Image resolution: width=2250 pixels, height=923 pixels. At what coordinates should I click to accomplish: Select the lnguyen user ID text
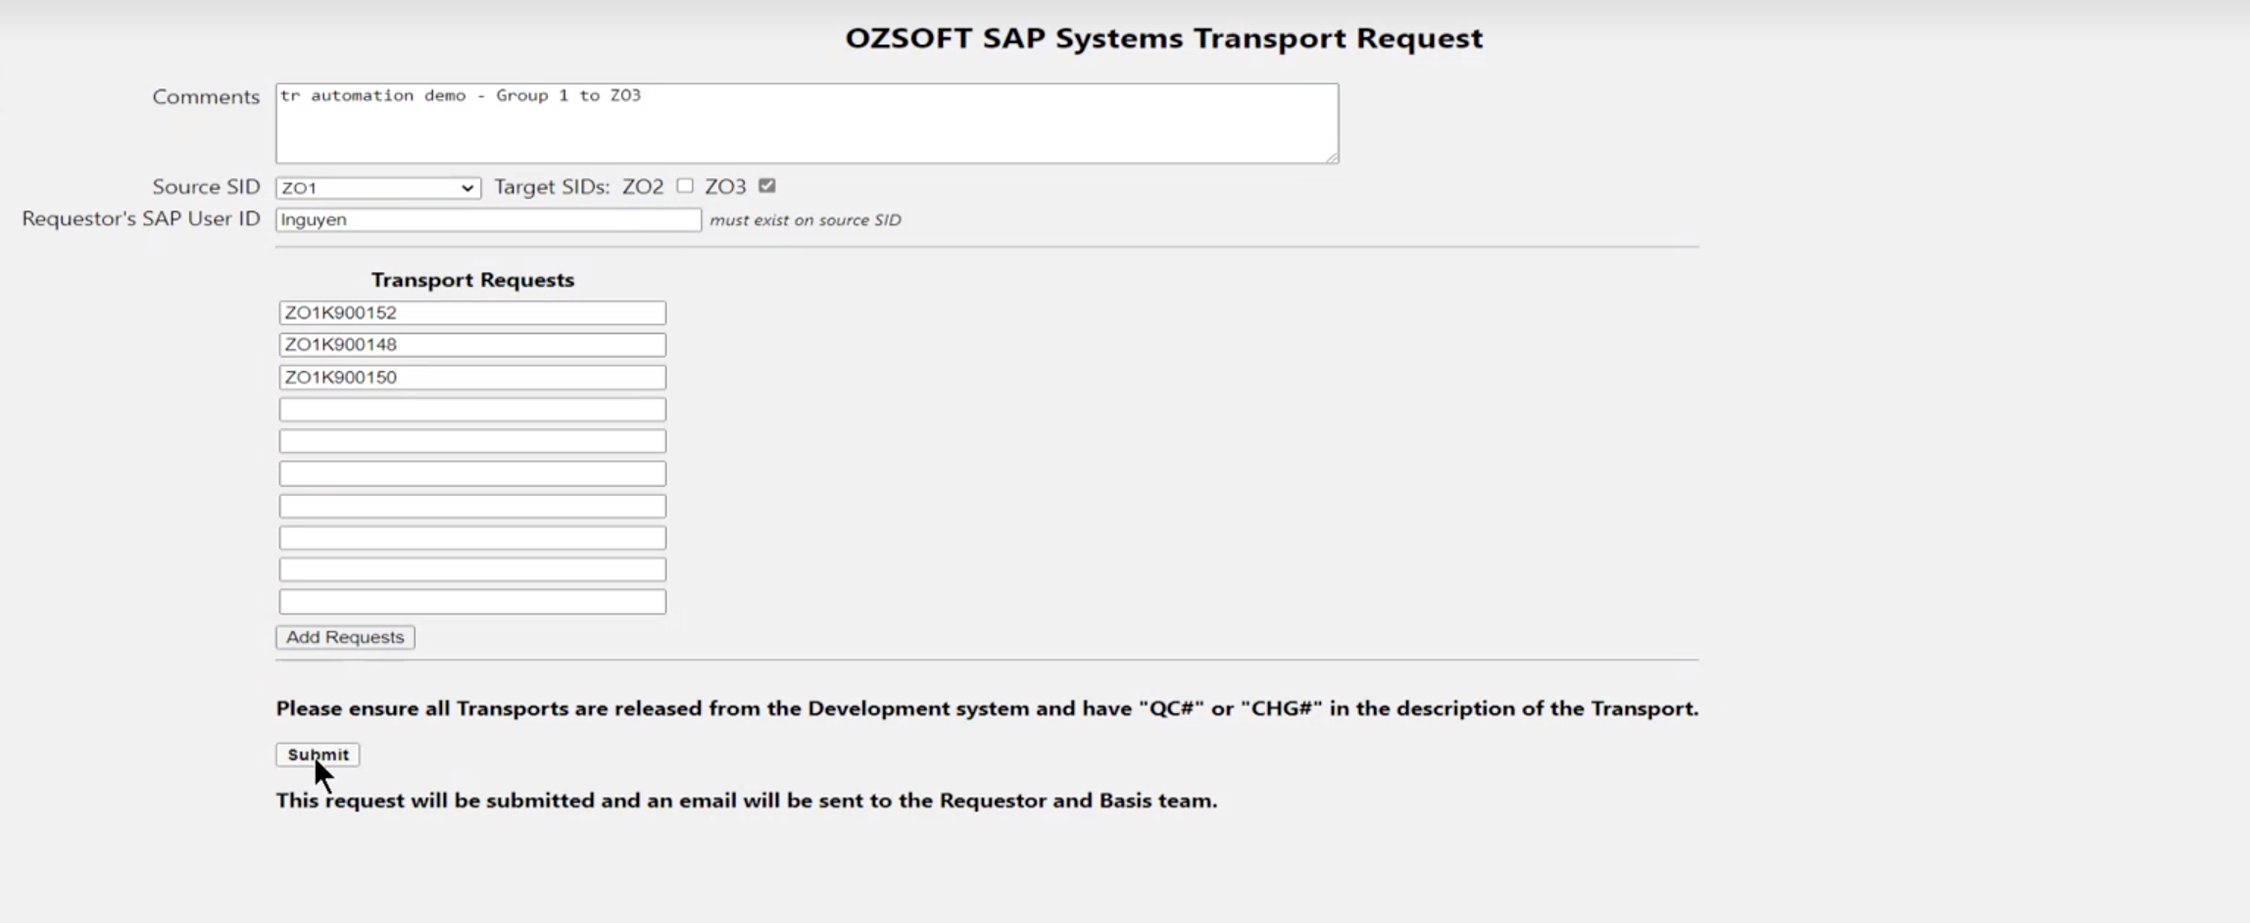tap(314, 219)
